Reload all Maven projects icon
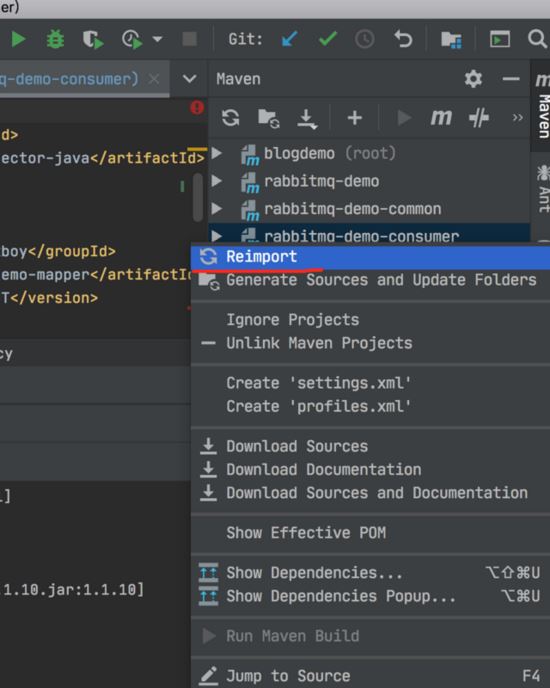This screenshot has width=550, height=688. tap(230, 118)
